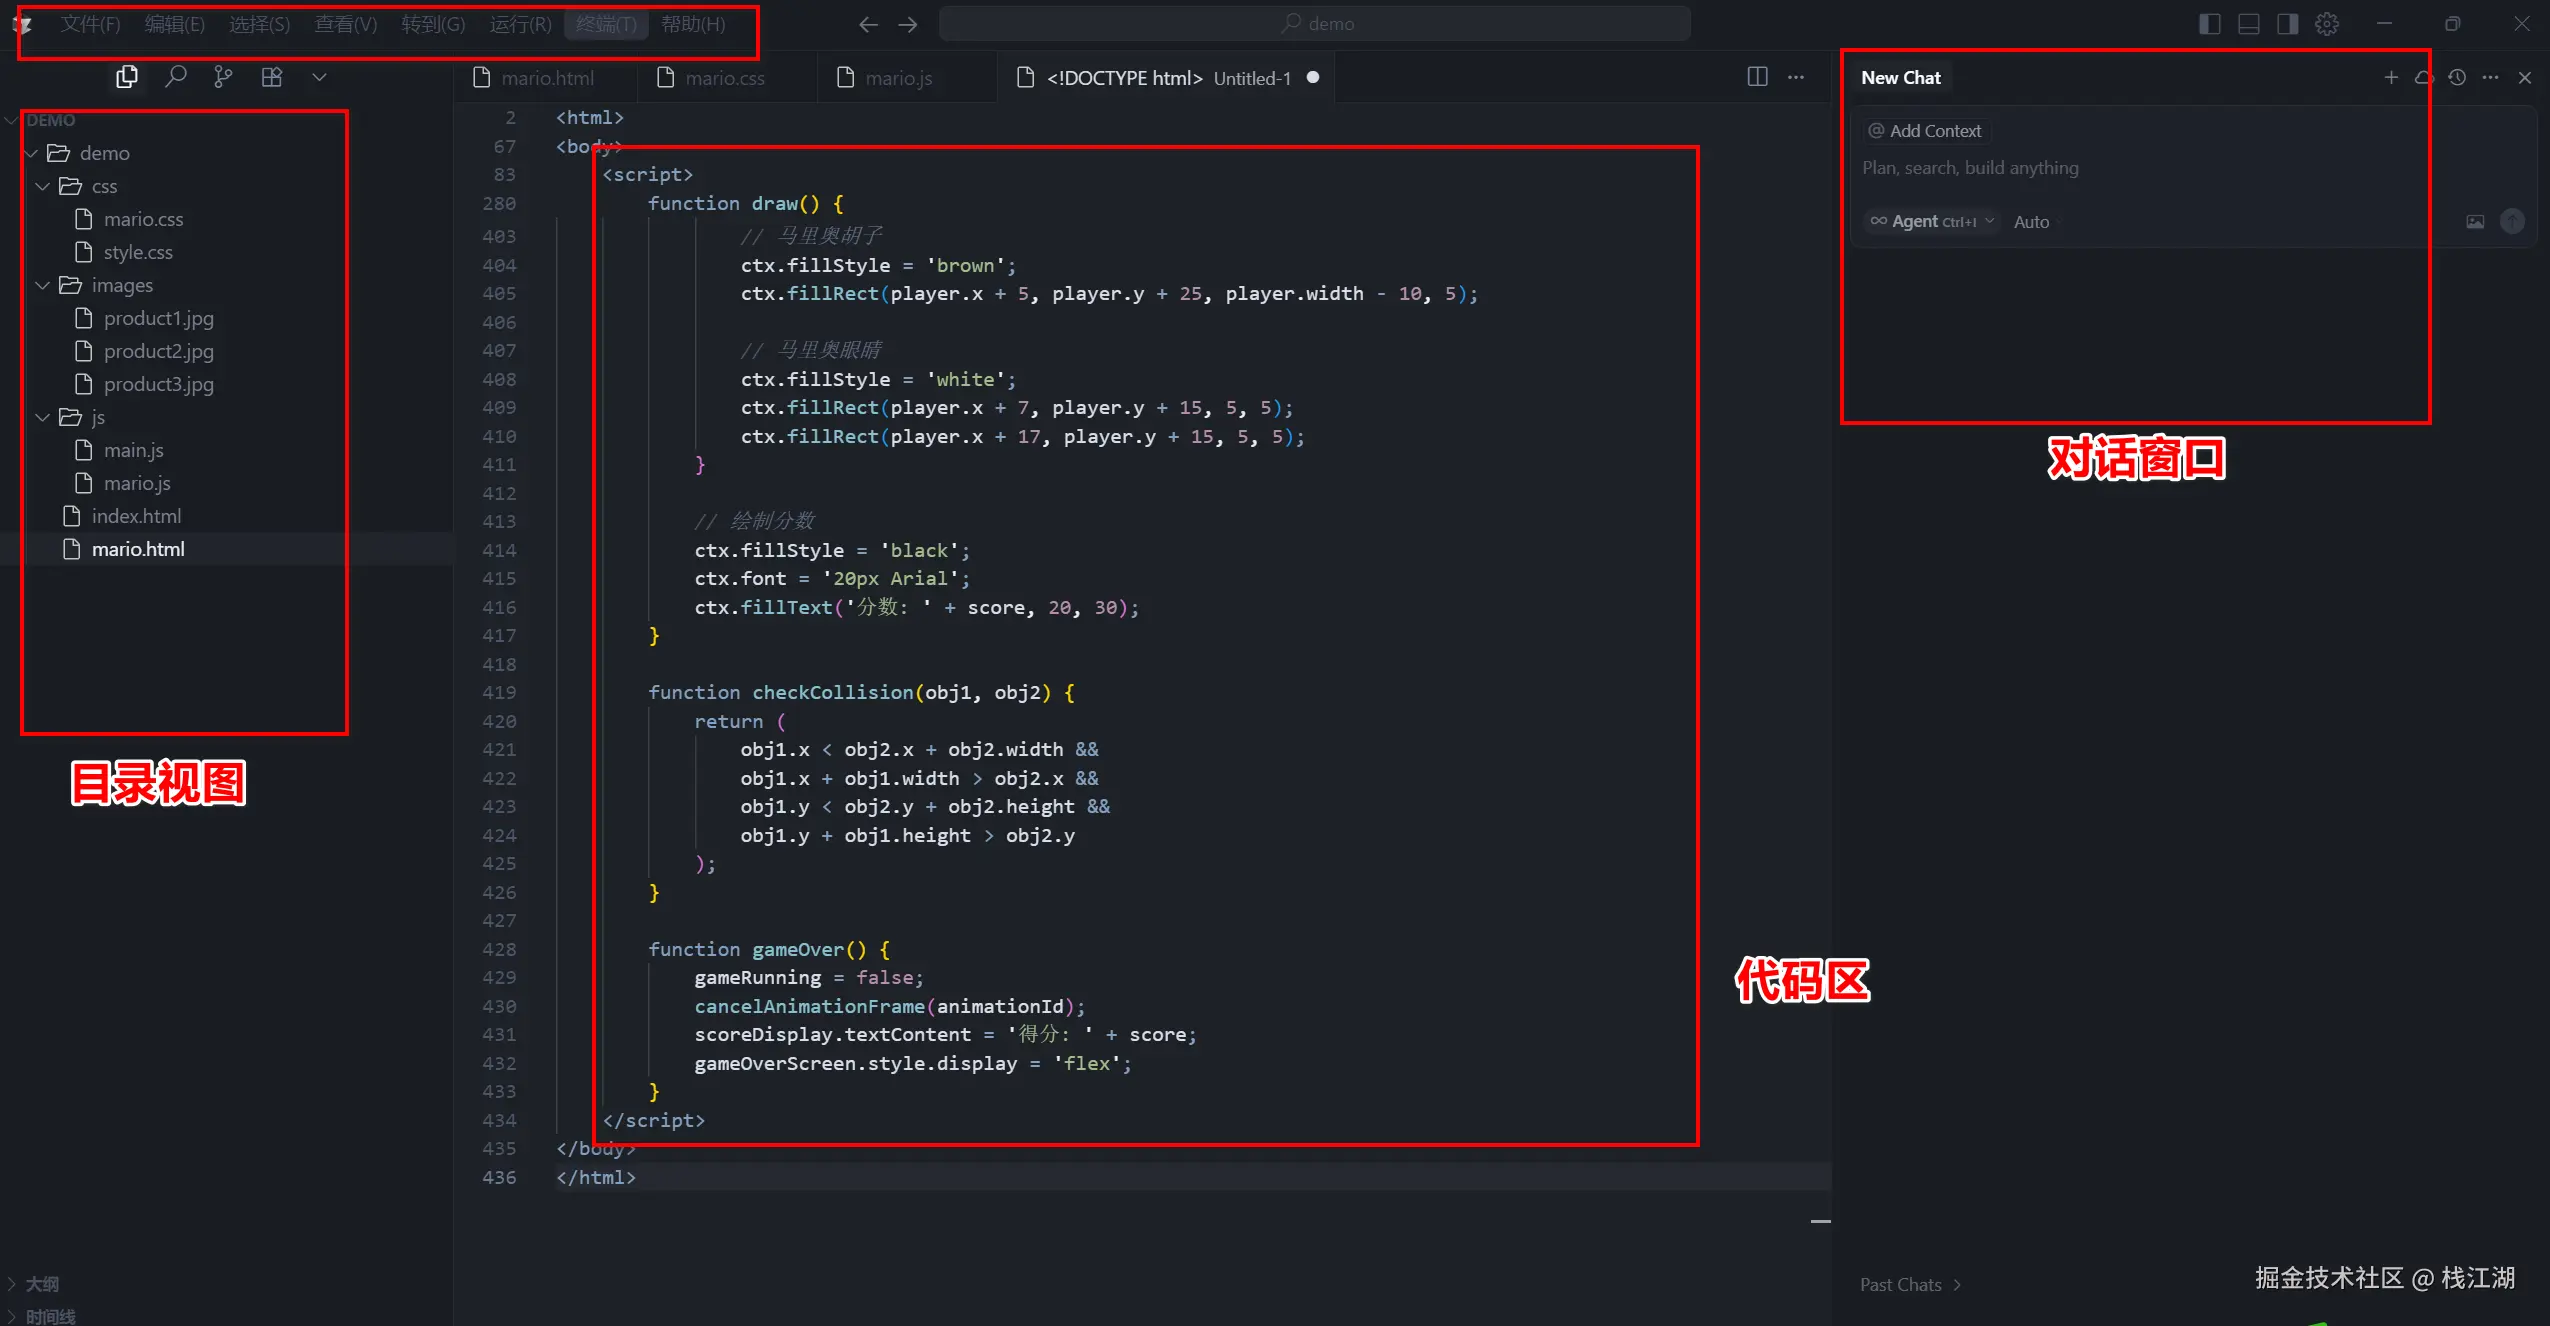Click the Add Context button
Image resolution: width=2550 pixels, height=1326 pixels.
tap(1925, 131)
